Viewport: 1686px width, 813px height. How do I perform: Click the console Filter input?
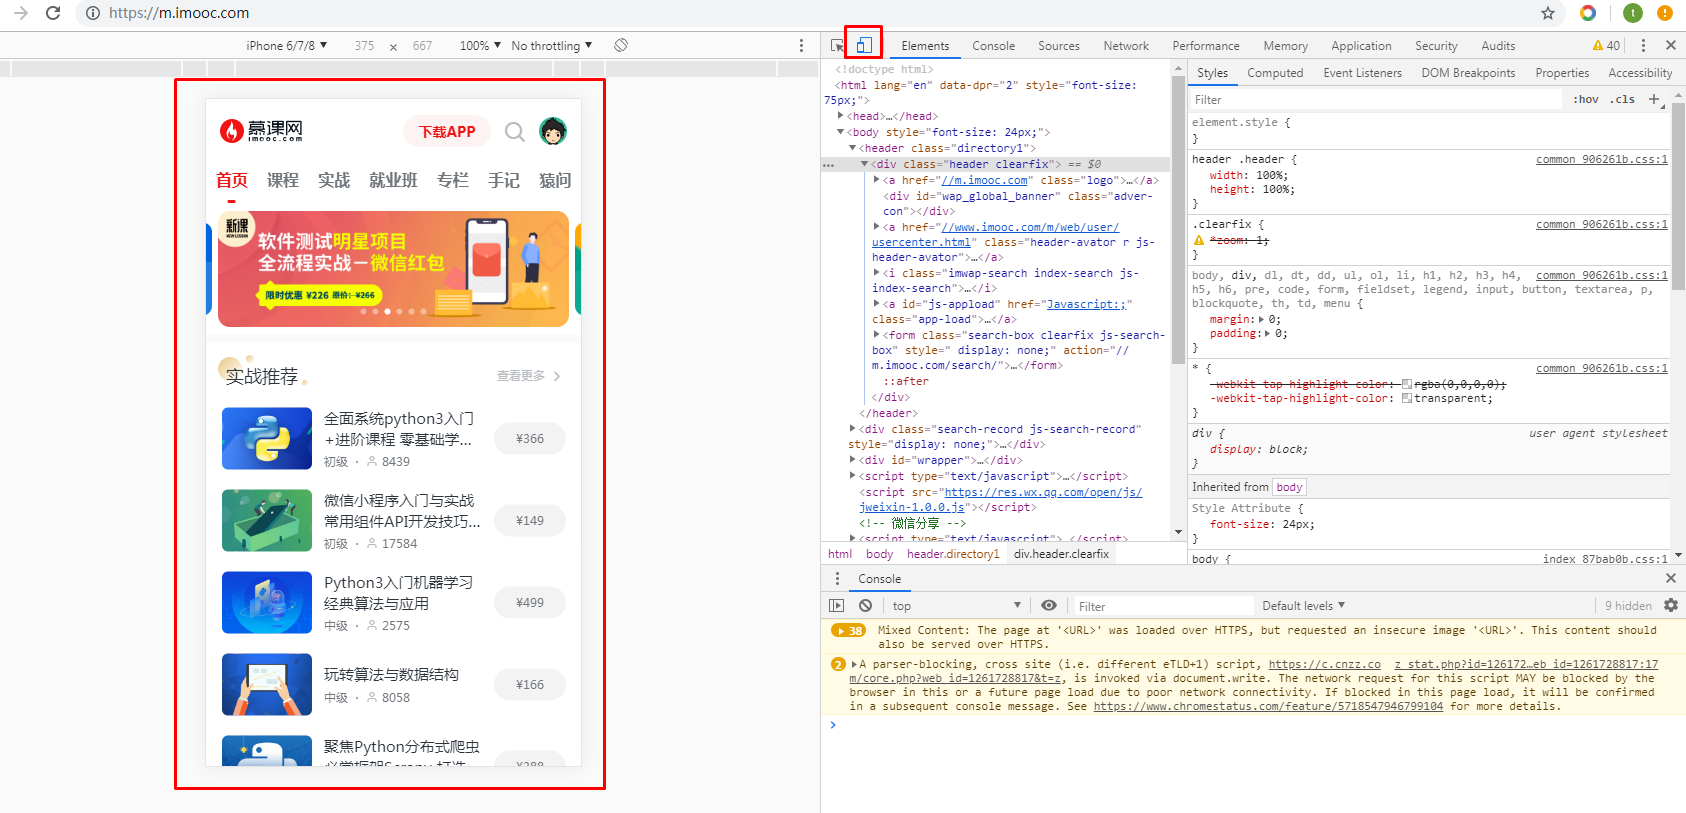pos(1163,606)
